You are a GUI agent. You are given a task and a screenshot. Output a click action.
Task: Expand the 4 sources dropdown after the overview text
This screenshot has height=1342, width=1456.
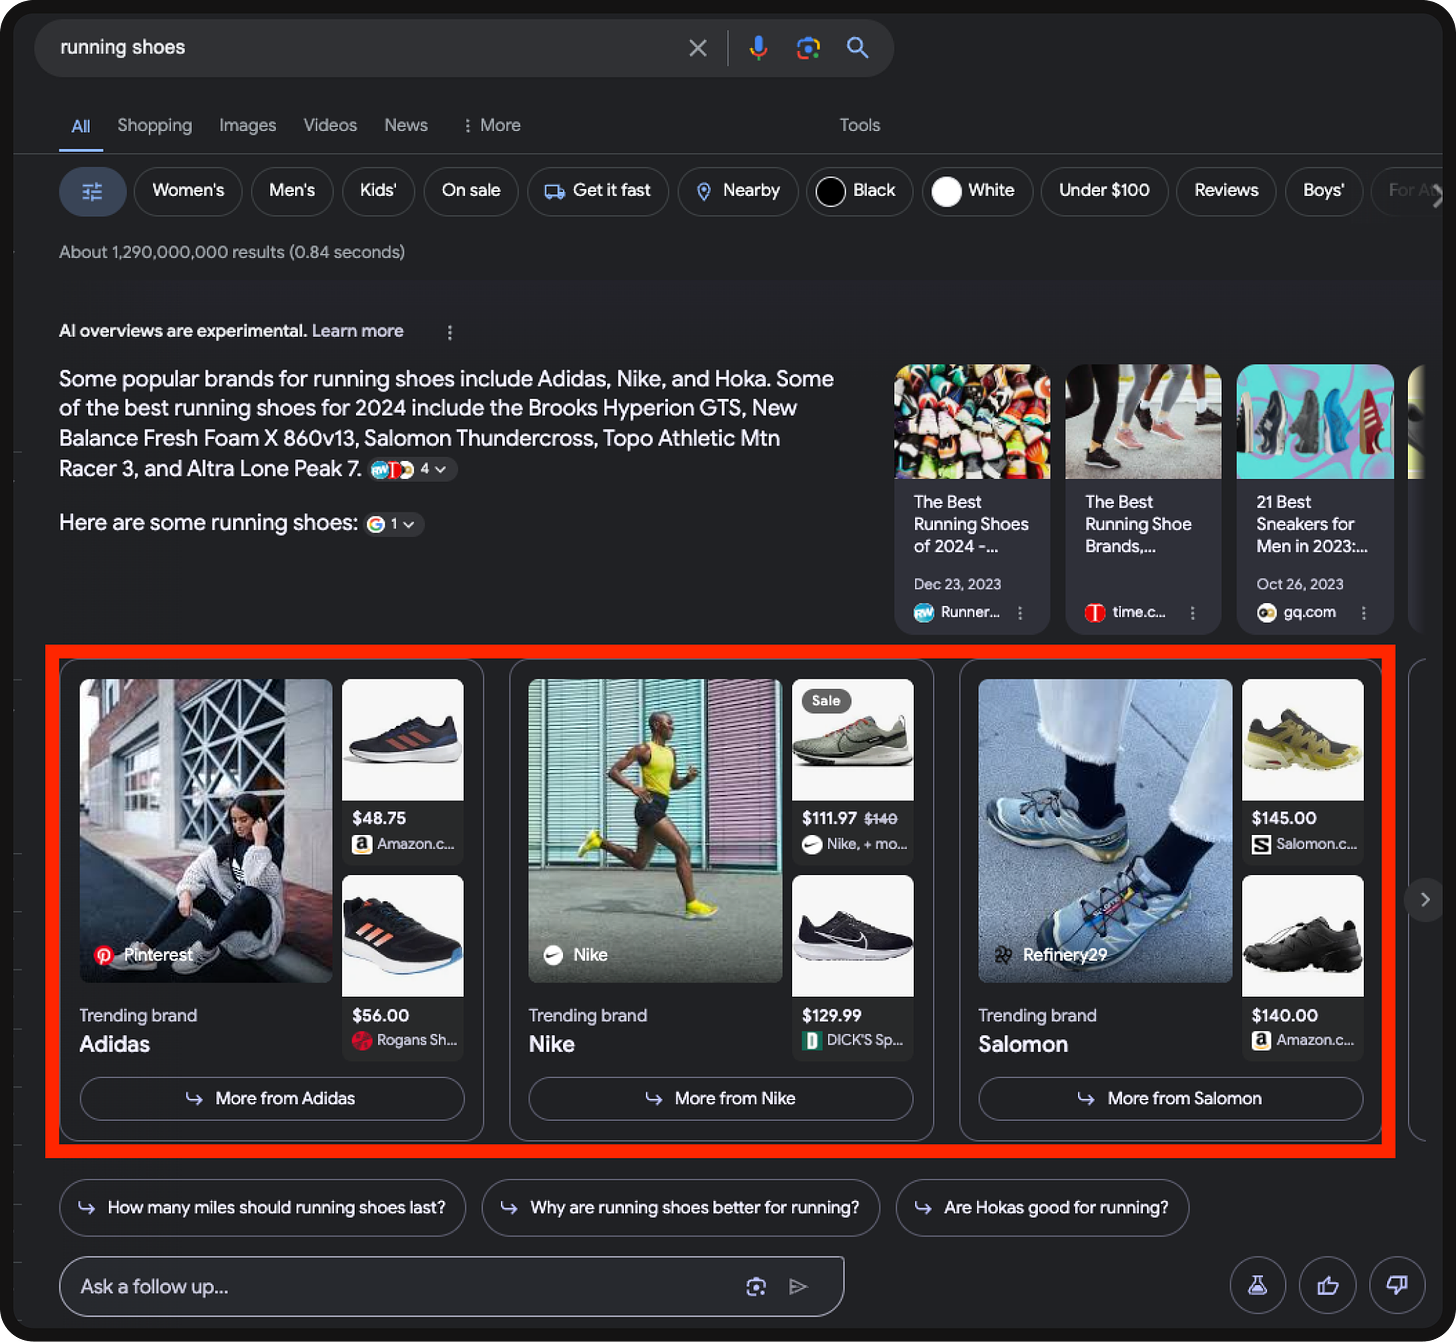coord(413,469)
